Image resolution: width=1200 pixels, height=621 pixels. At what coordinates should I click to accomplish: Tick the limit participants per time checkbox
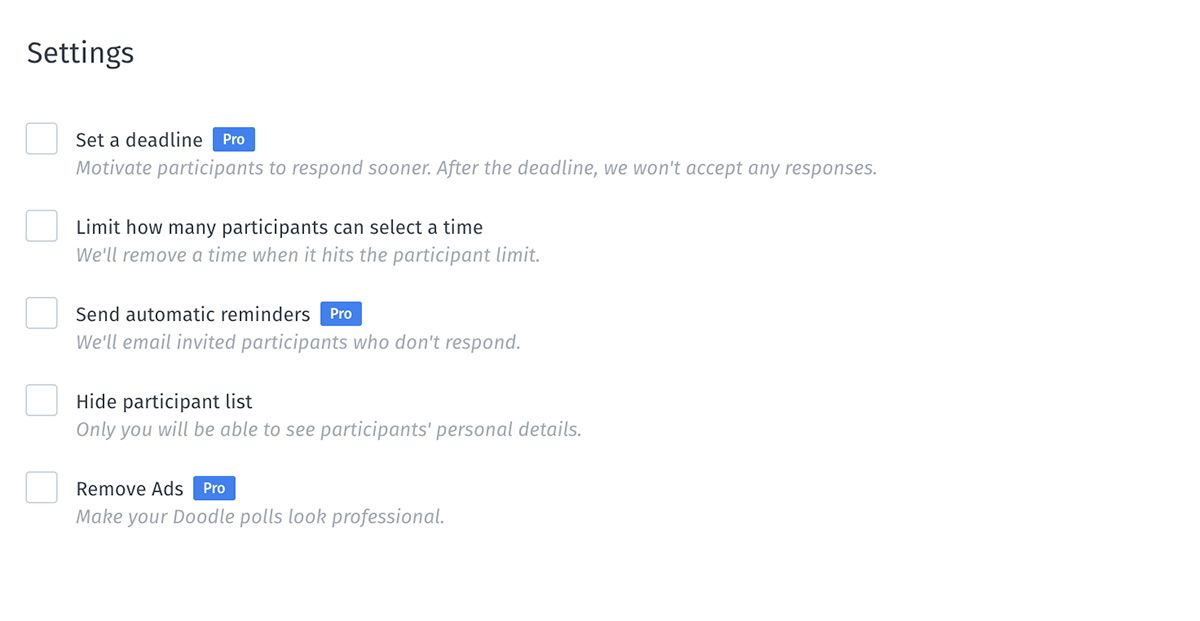42,226
